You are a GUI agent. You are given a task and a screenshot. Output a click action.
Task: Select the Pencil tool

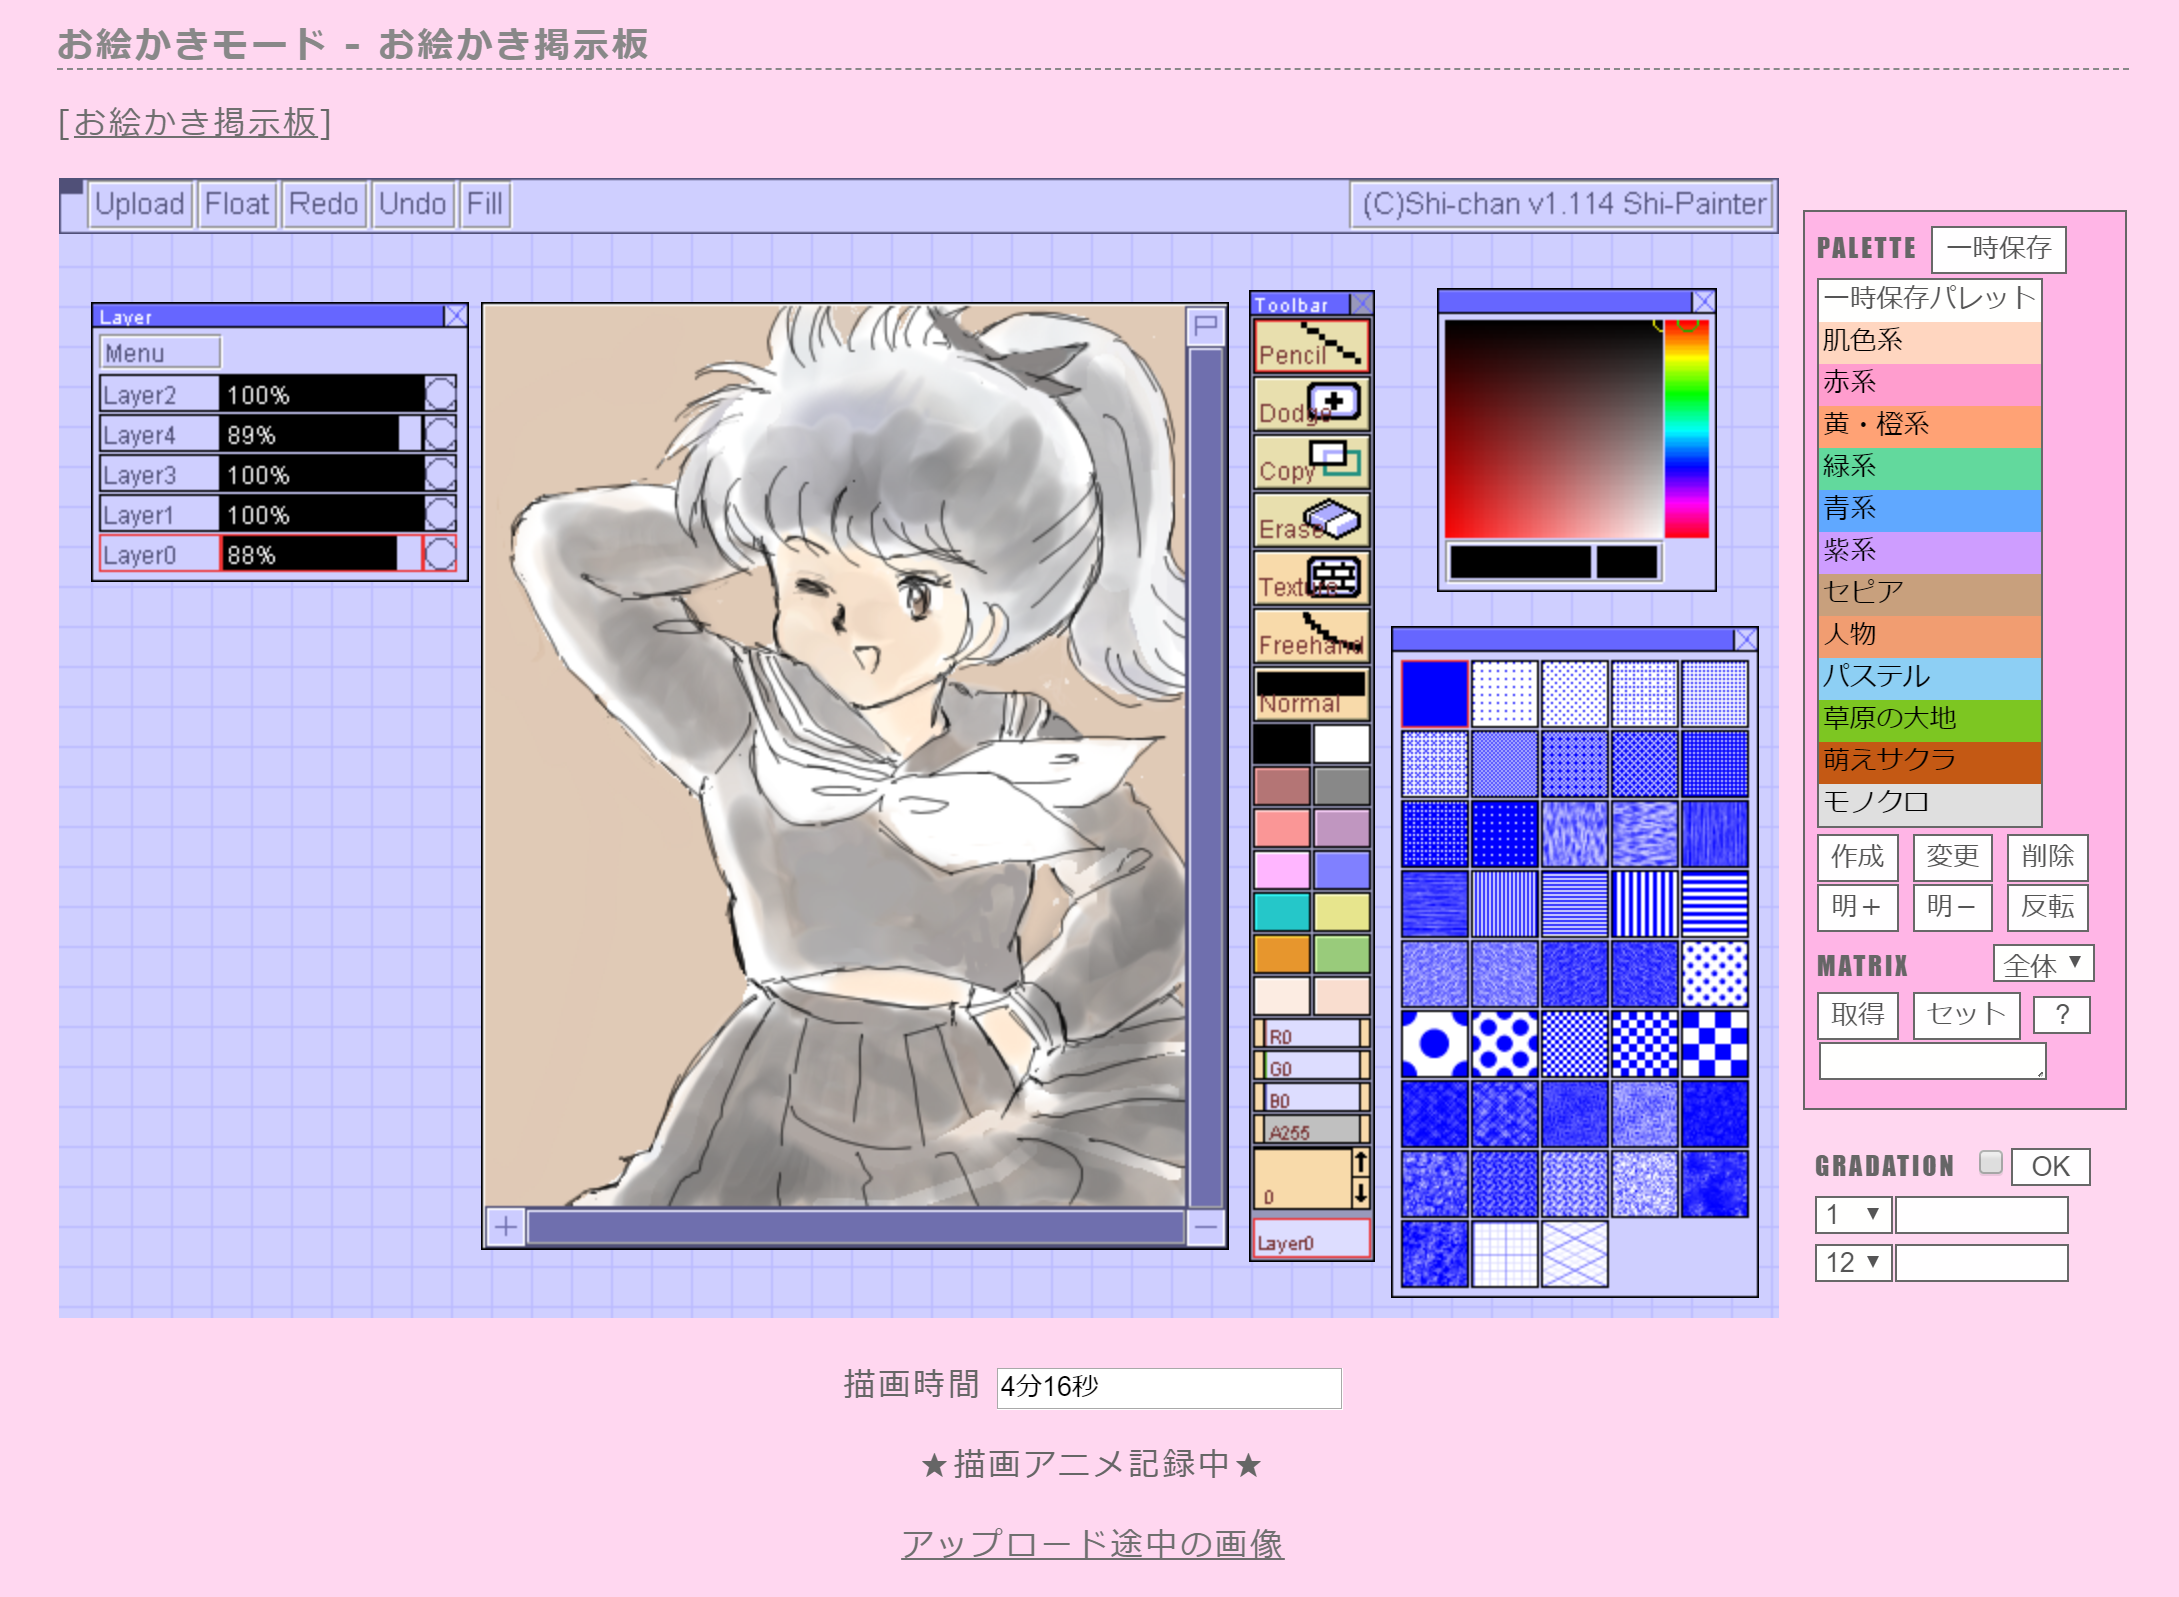click(x=1310, y=346)
